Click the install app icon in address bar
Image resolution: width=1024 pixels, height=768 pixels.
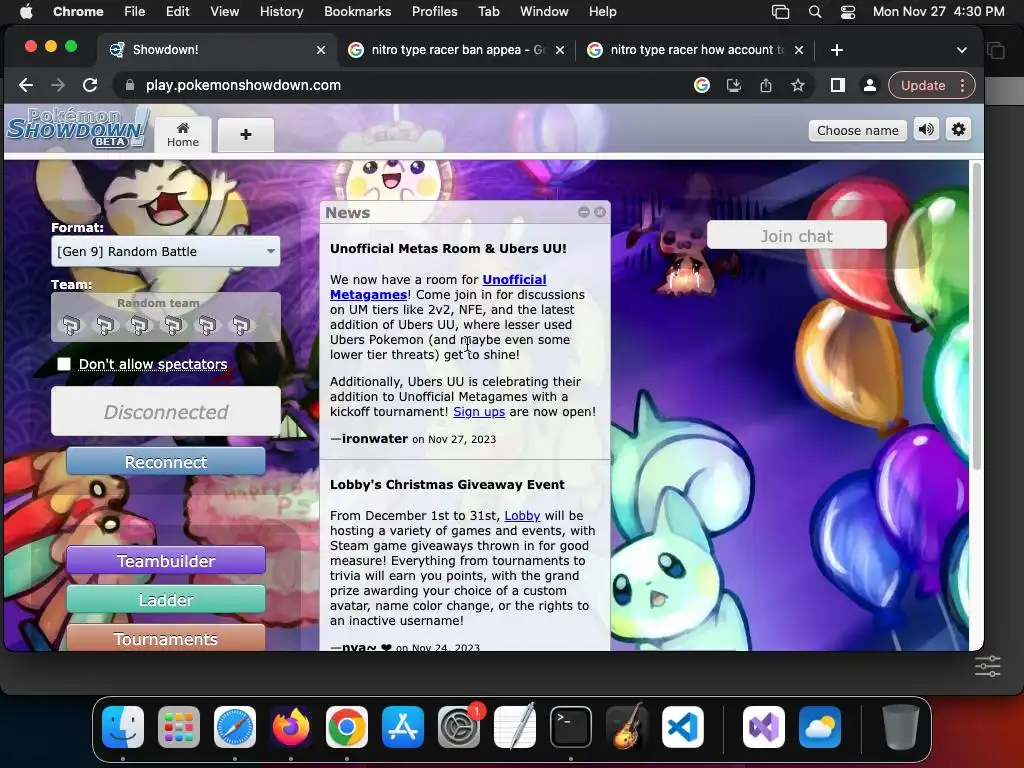click(734, 85)
